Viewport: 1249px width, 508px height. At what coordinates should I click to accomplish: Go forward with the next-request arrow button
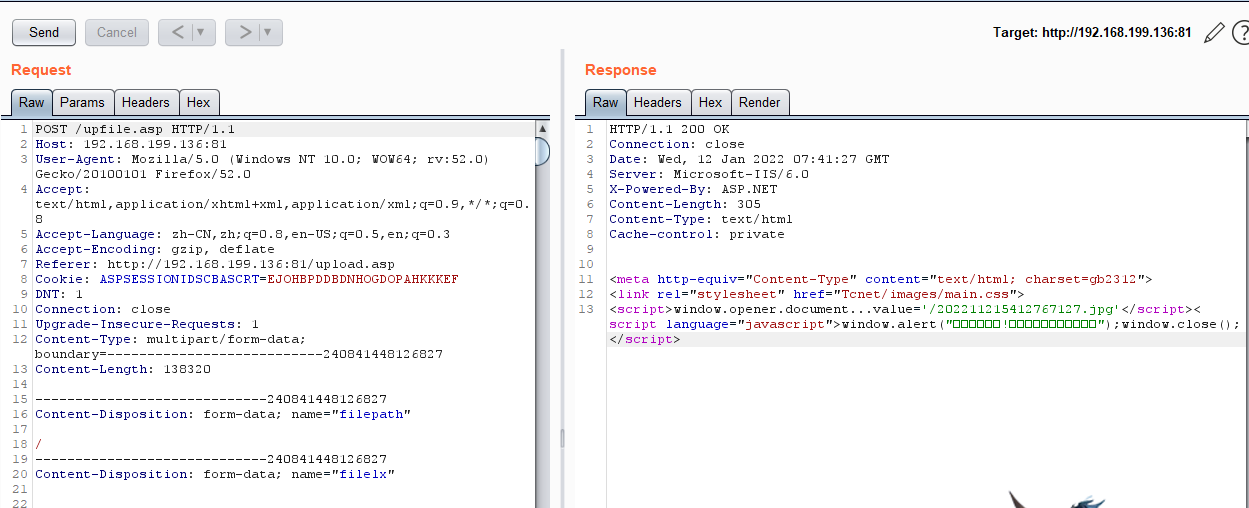click(x=243, y=32)
